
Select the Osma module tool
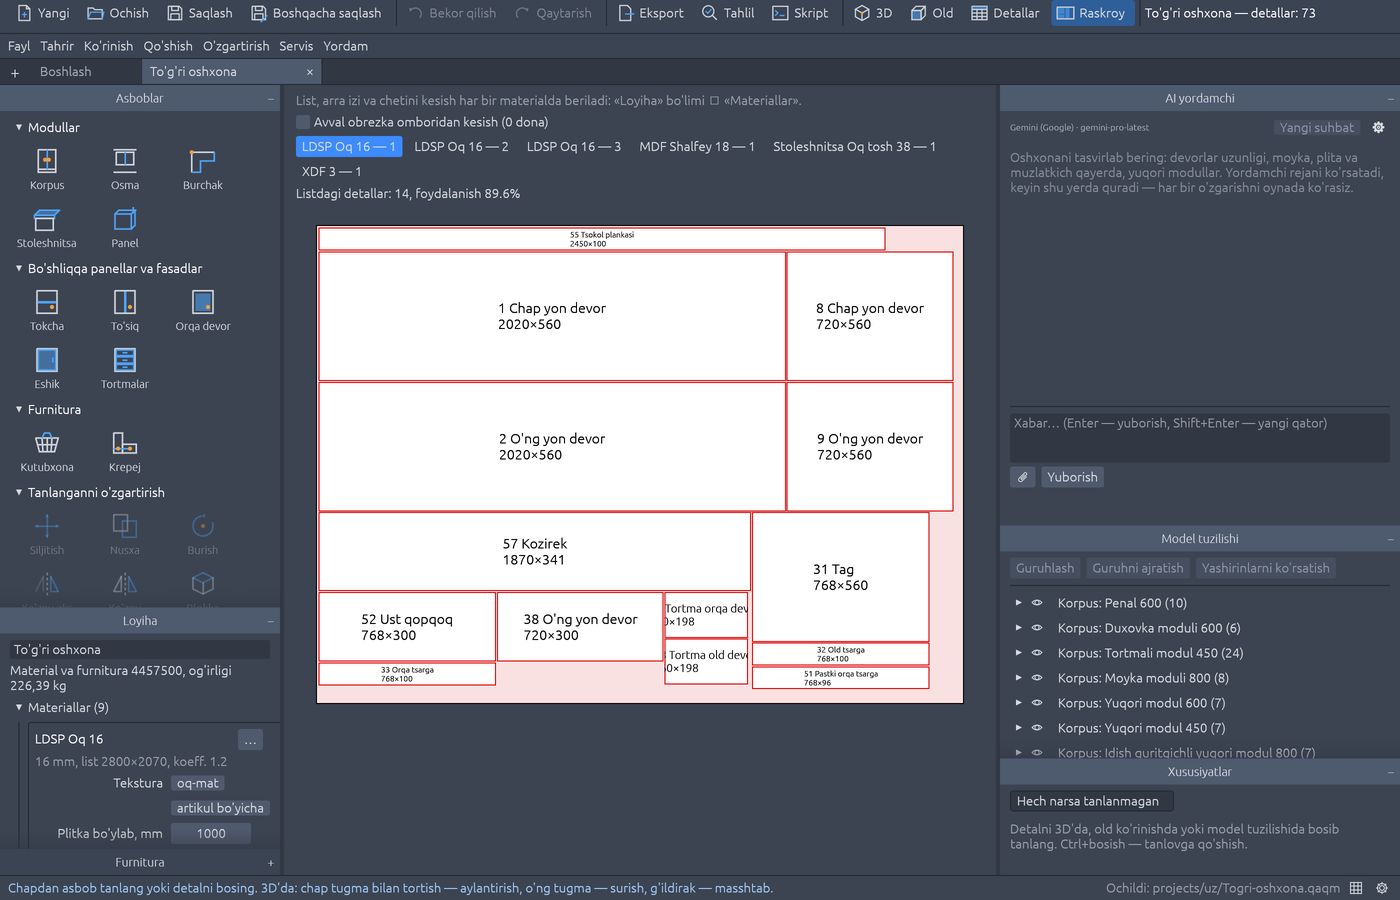point(125,168)
